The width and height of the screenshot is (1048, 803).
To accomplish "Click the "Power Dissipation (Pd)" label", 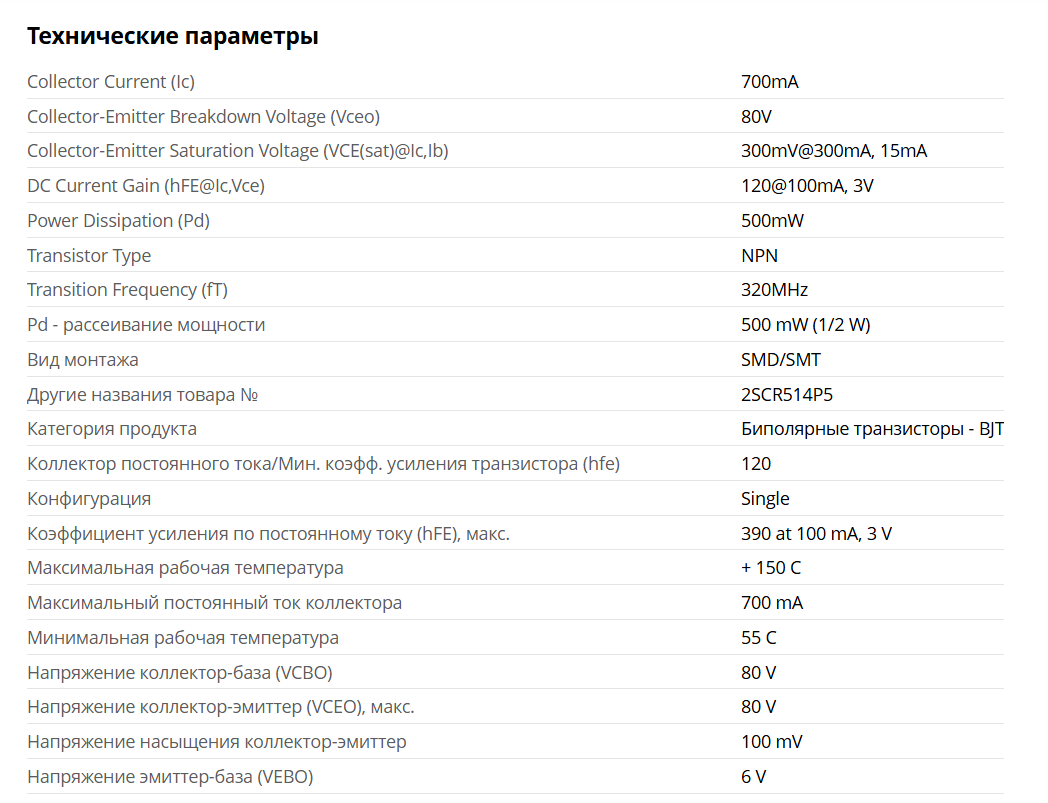I will tap(118, 221).
